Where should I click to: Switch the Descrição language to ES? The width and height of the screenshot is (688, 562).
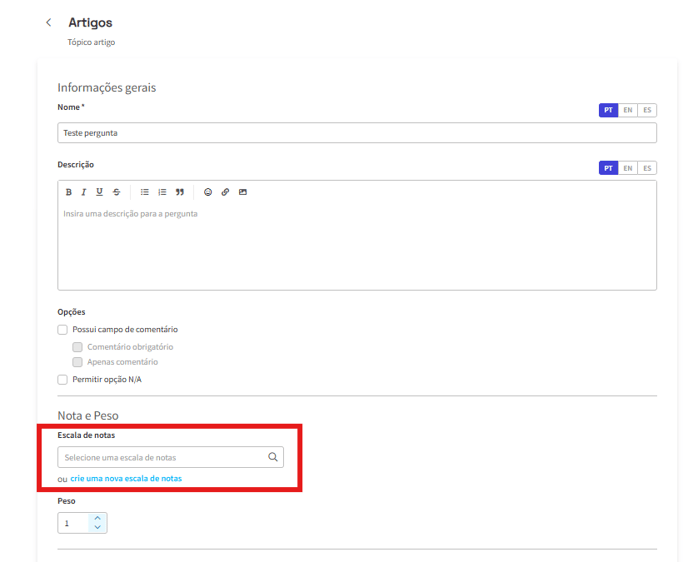pos(647,168)
